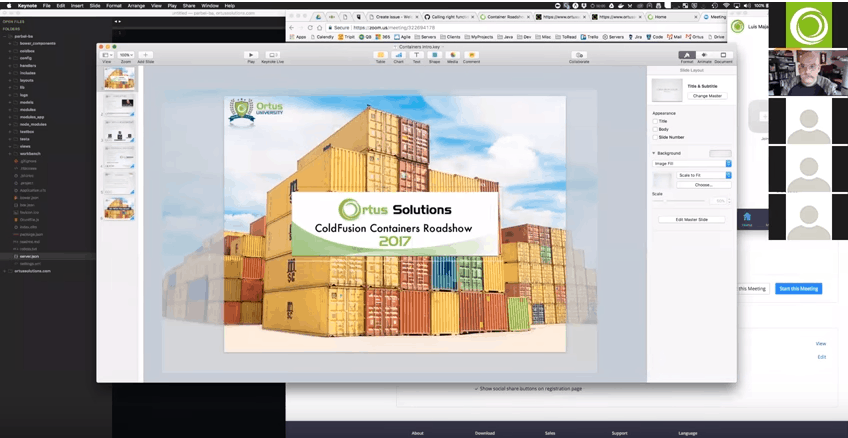Open the Slide menu
The width and height of the screenshot is (848, 438).
(x=95, y=5)
